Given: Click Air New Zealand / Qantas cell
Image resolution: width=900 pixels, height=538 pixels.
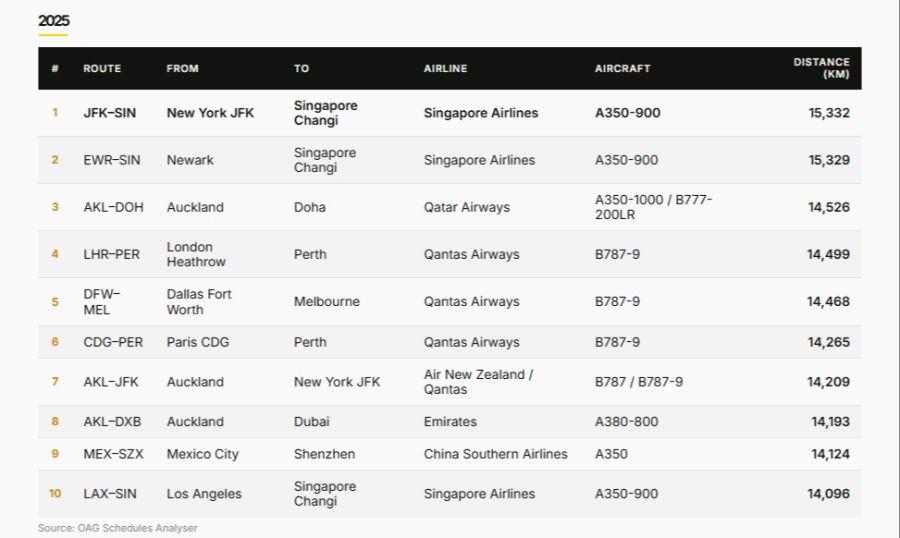Looking at the screenshot, I should coord(479,382).
